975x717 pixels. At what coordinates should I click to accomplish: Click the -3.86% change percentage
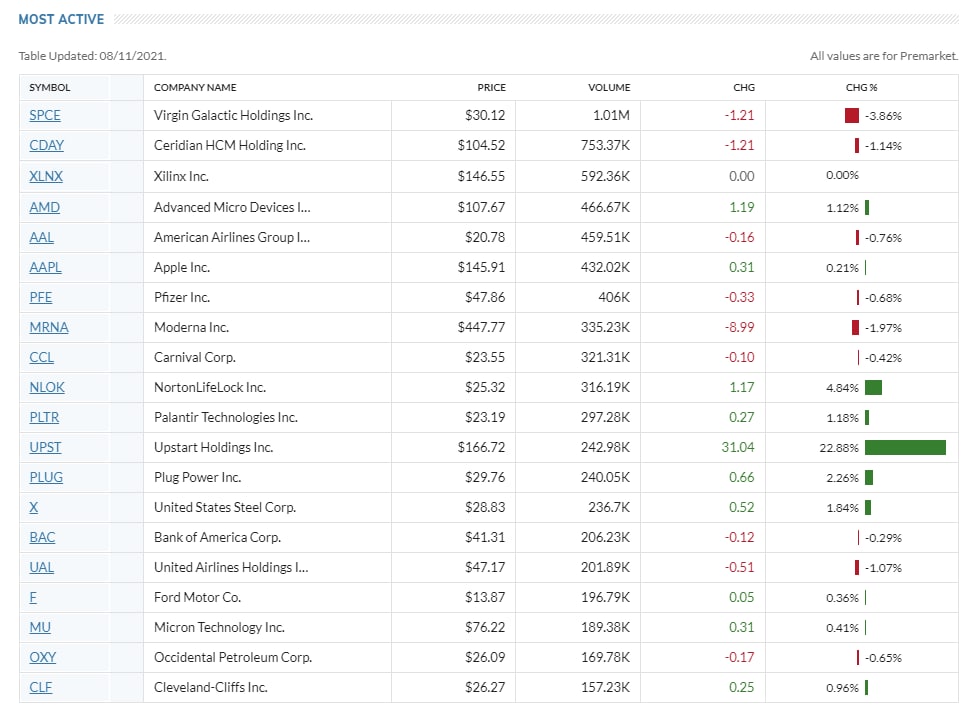(883, 116)
